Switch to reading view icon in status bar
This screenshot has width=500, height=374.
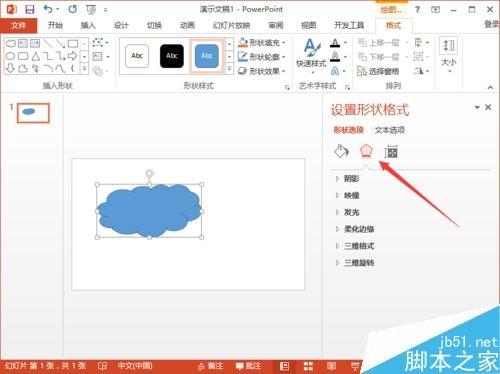[x=331, y=366]
